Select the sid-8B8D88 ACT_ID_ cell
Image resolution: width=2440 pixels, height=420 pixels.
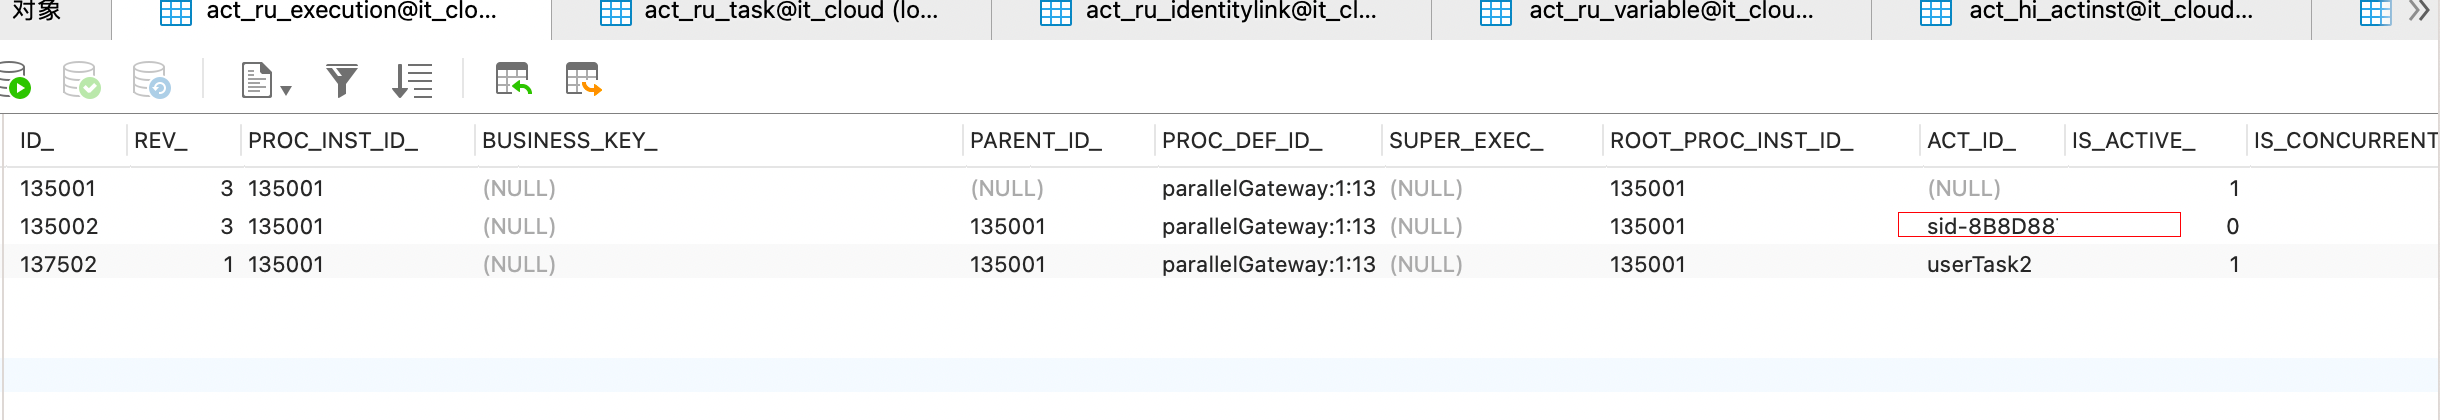(1991, 226)
